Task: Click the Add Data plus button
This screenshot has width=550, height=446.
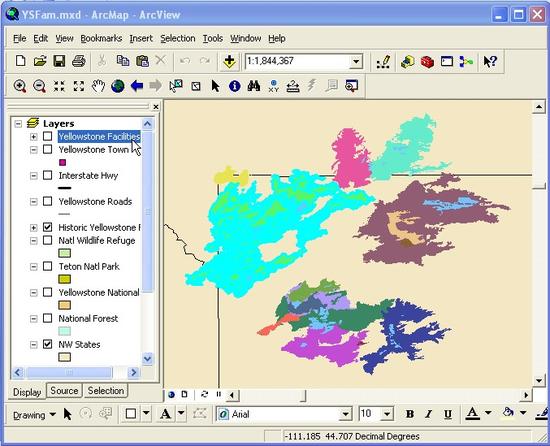Action: click(x=229, y=62)
